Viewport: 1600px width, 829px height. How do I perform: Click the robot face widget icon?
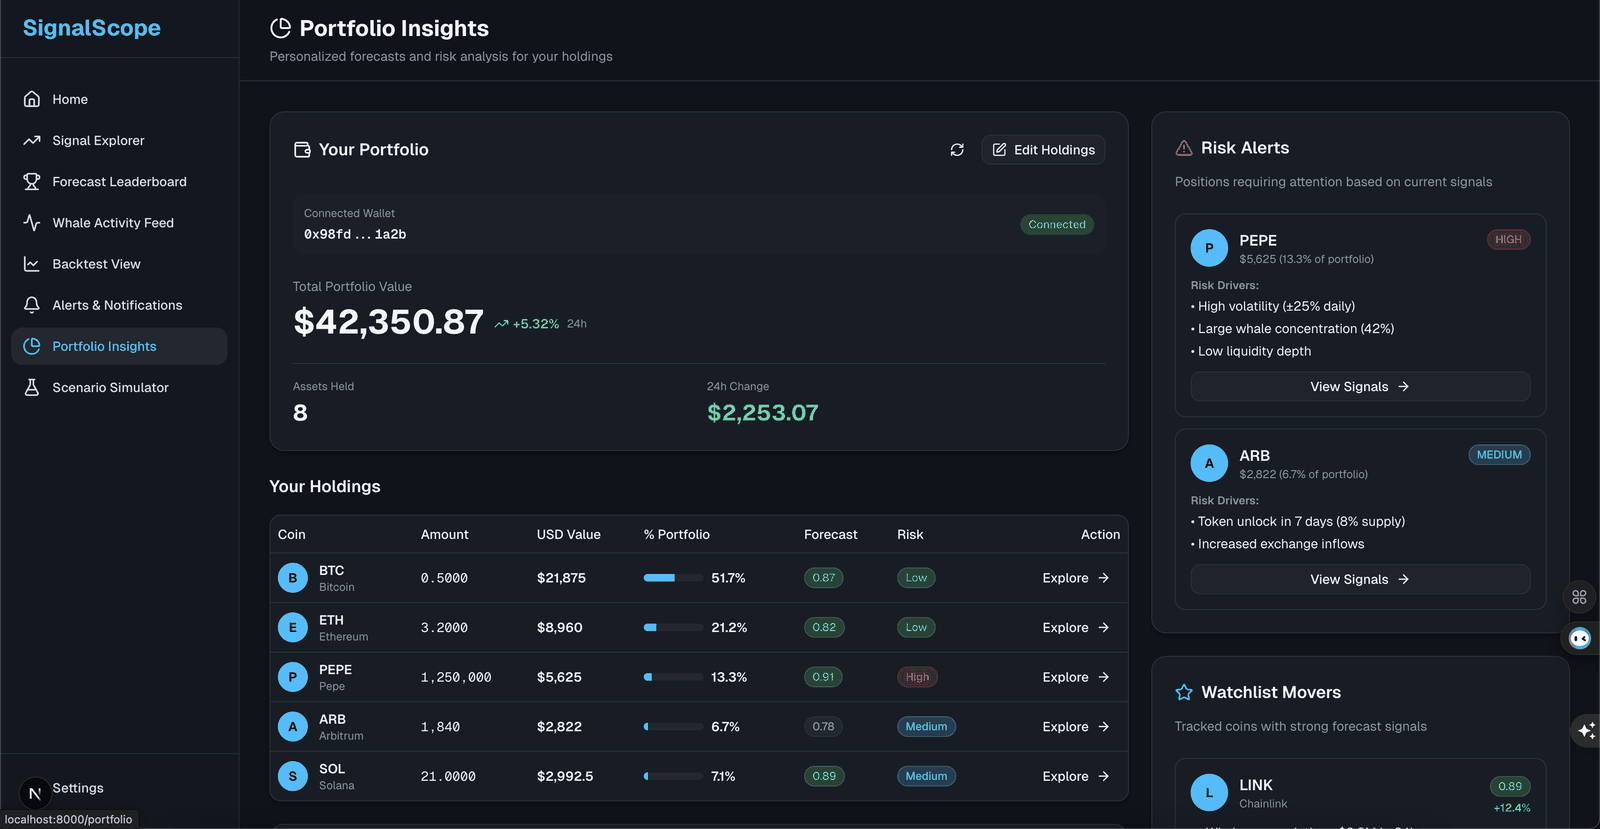click(x=1580, y=638)
